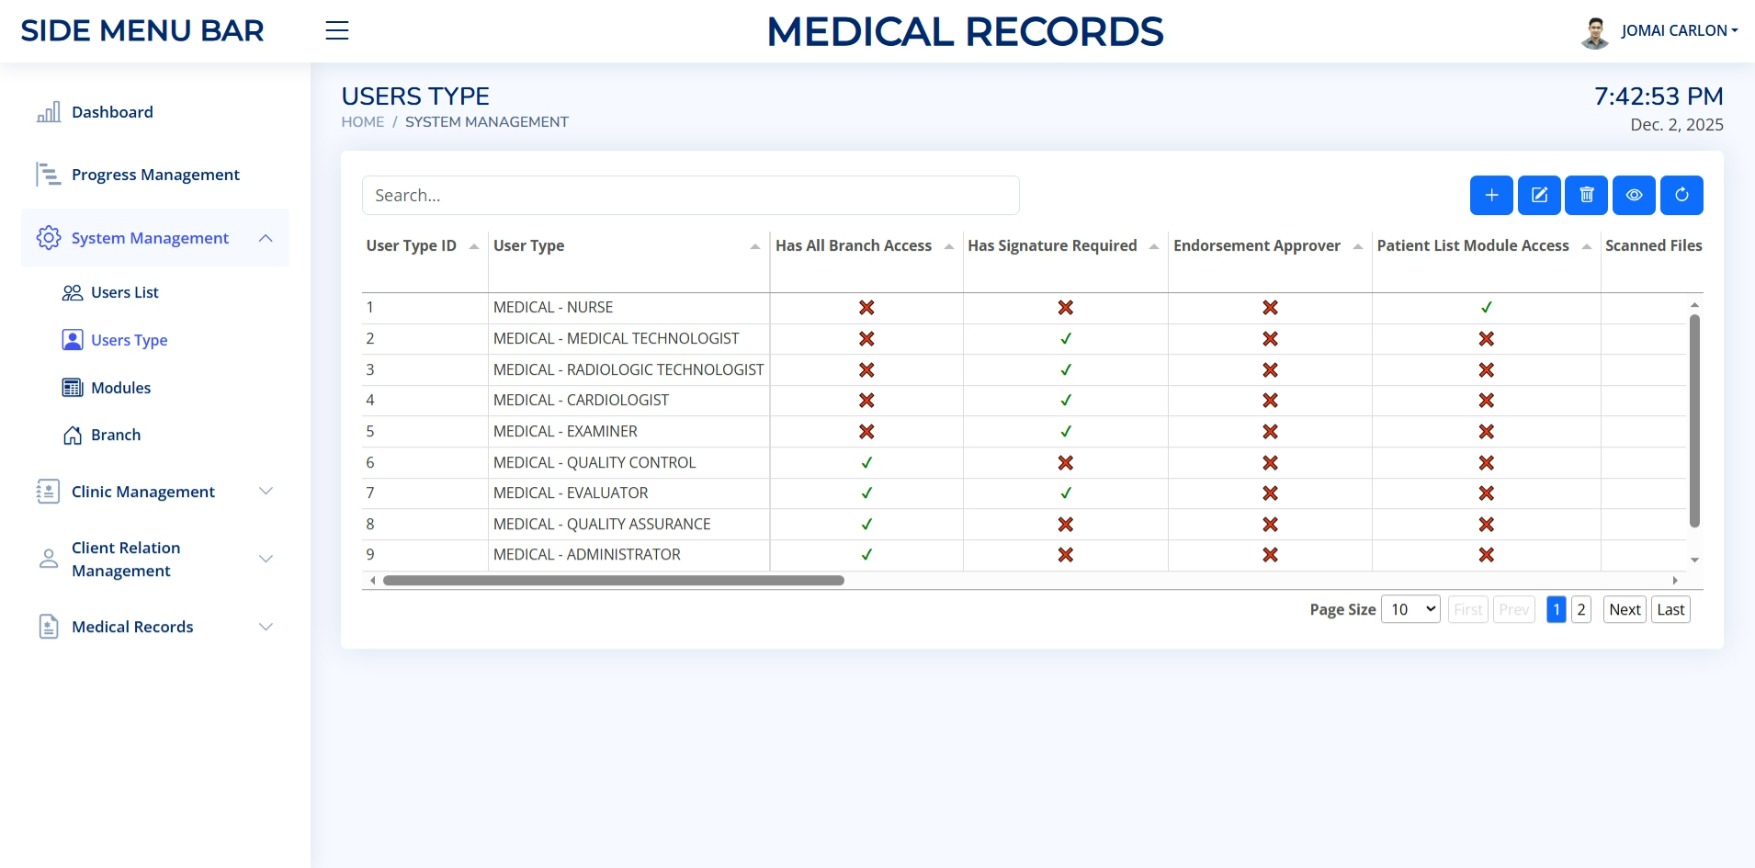1755x868 pixels.
Task: Click the refresh icon button
Action: (1681, 195)
